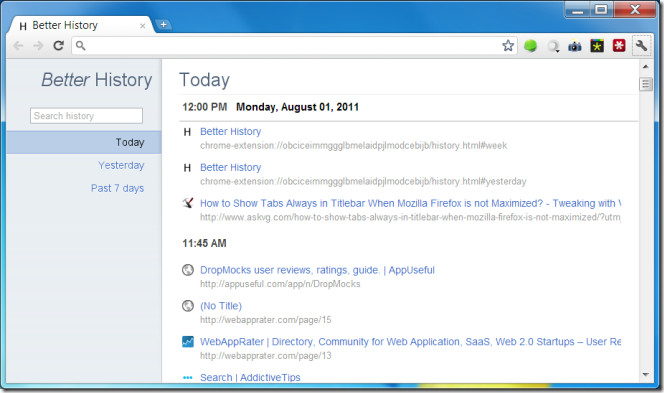The width and height of the screenshot is (664, 393).
Task: Click the URL text webapprater.com/page/15
Action: coord(266,320)
